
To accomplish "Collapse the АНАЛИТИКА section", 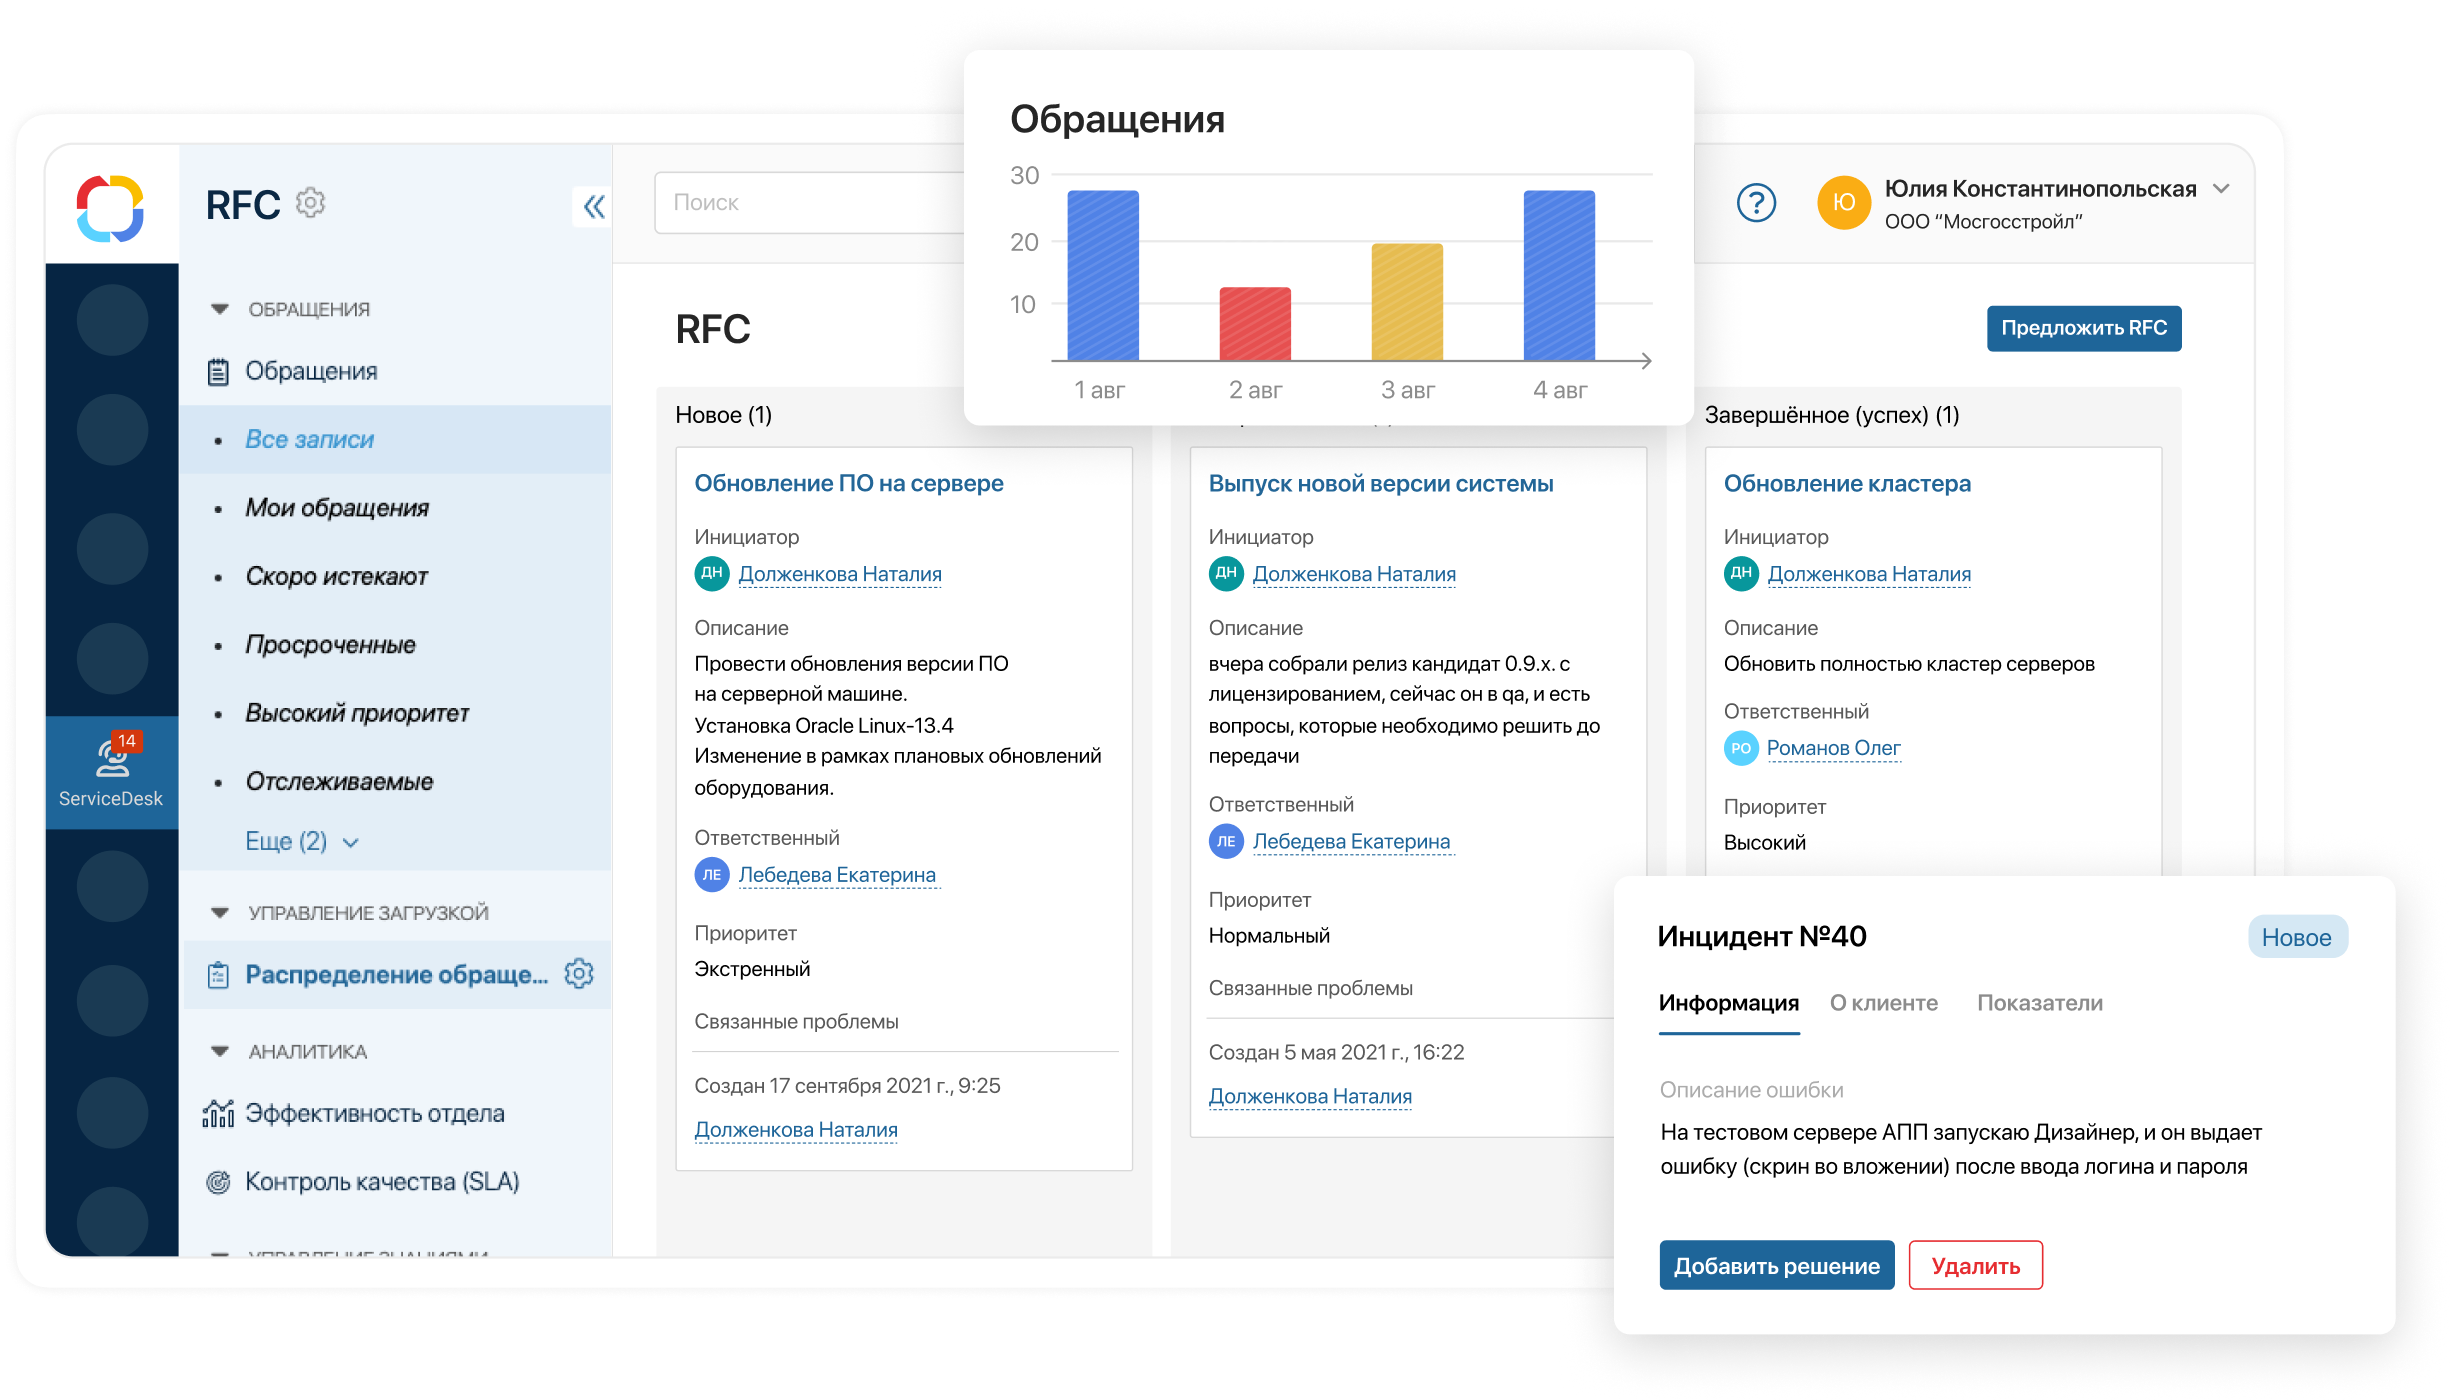I will tap(220, 1051).
